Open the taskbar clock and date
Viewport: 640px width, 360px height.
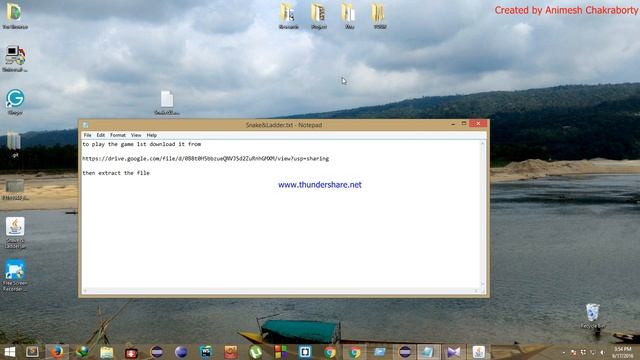(x=622, y=353)
